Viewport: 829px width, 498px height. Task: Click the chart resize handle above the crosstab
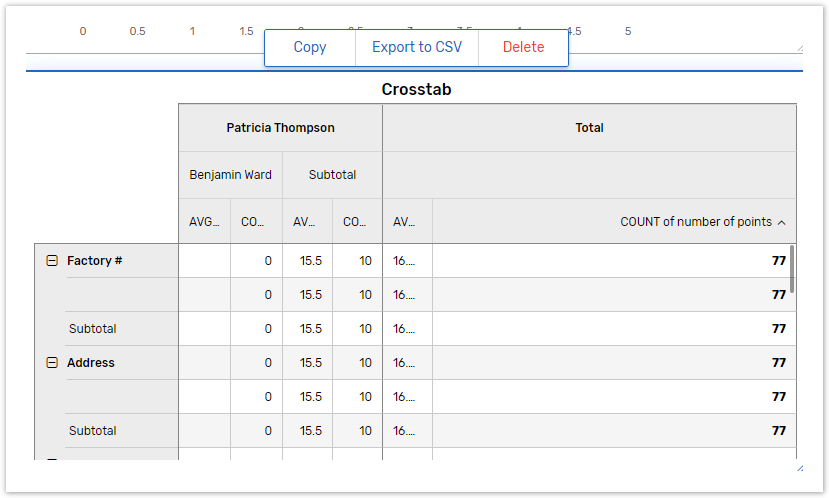point(798,47)
